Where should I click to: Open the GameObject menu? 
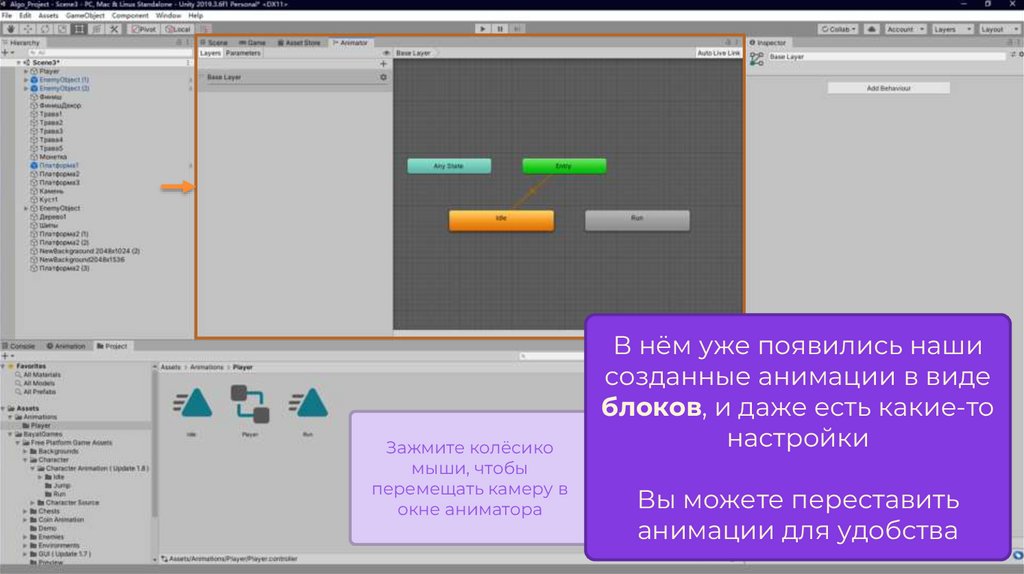tap(84, 16)
